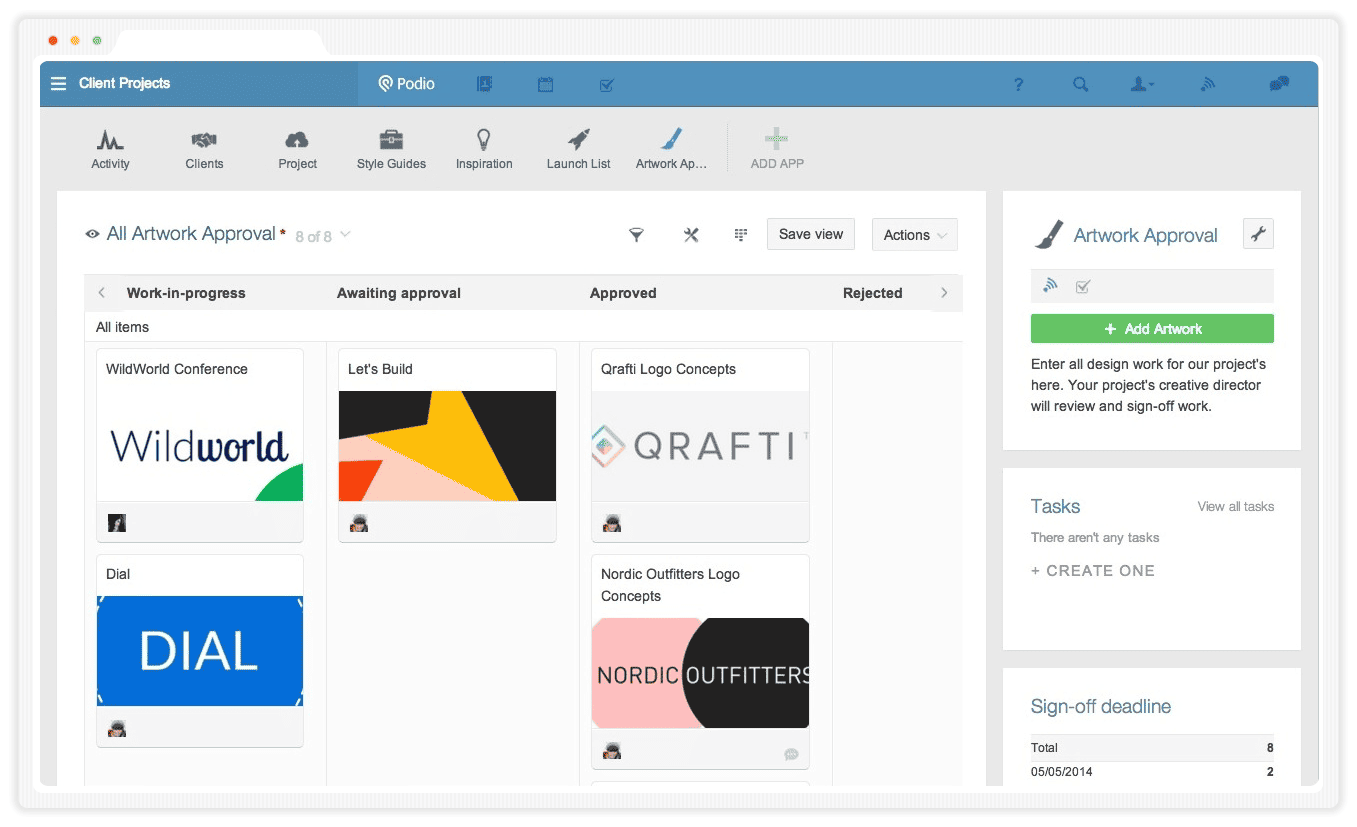The height and width of the screenshot is (827, 1357).
Task: Expand the view dropdown next to 8 of 8
Action: pos(345,235)
